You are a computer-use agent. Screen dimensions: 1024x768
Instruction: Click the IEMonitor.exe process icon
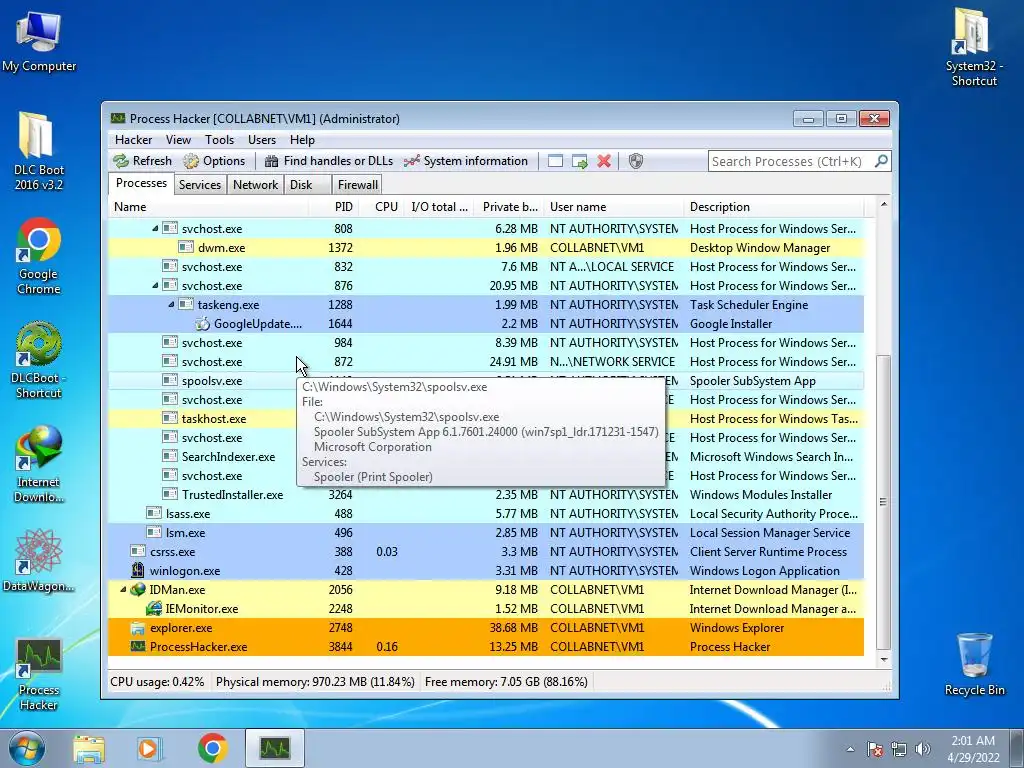click(x=153, y=608)
